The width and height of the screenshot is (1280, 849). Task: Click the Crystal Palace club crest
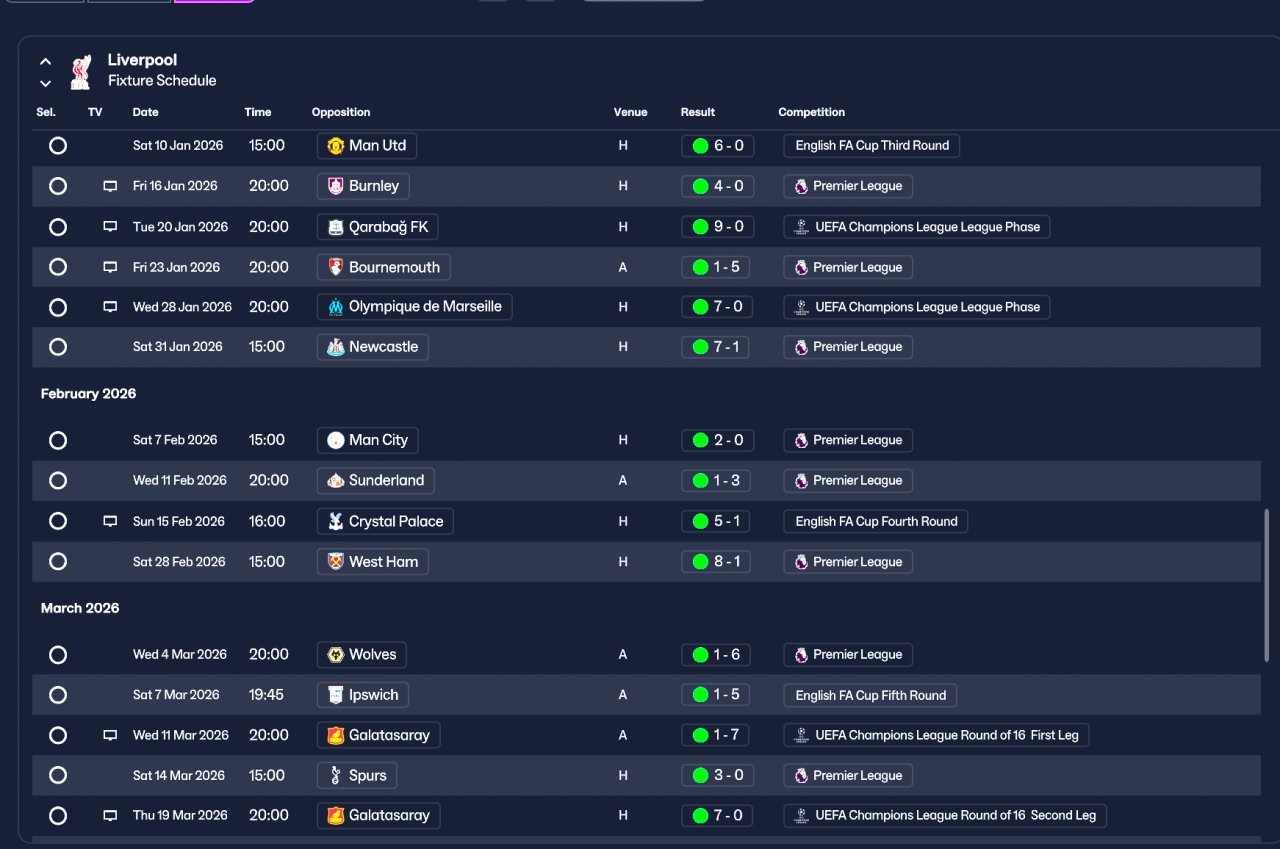pyautogui.click(x=336, y=521)
